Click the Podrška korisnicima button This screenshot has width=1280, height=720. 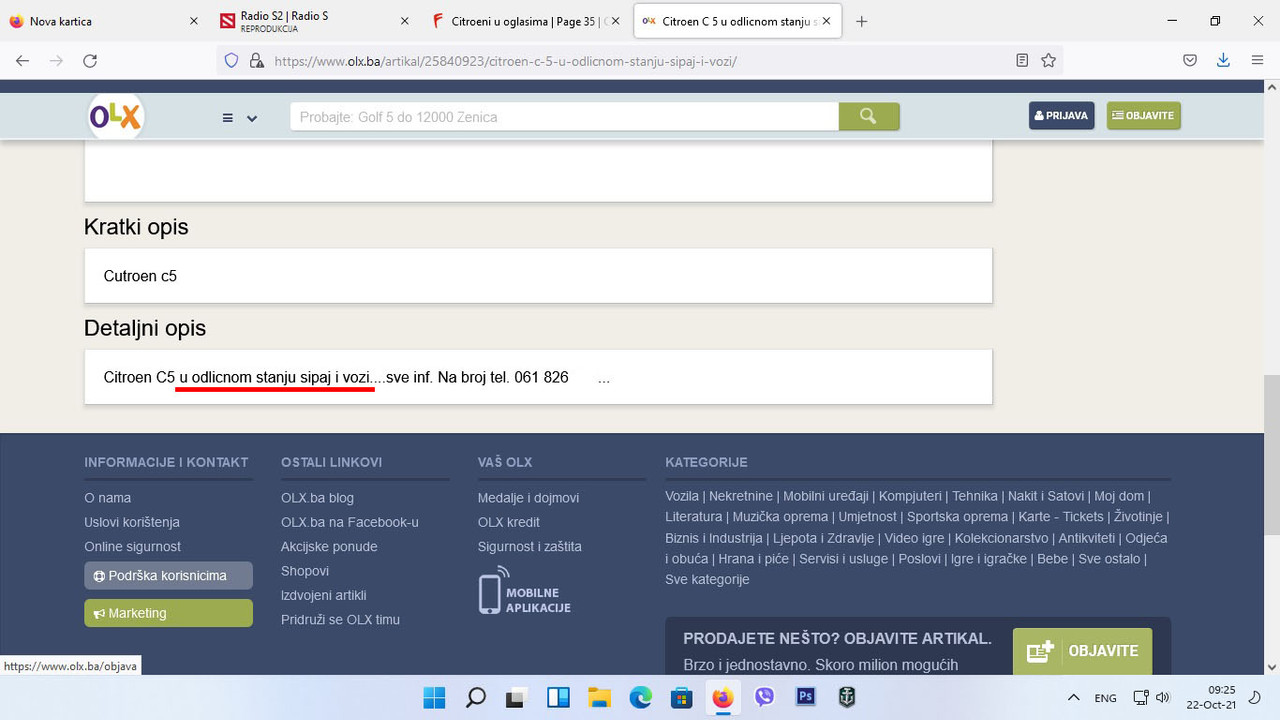coord(168,576)
